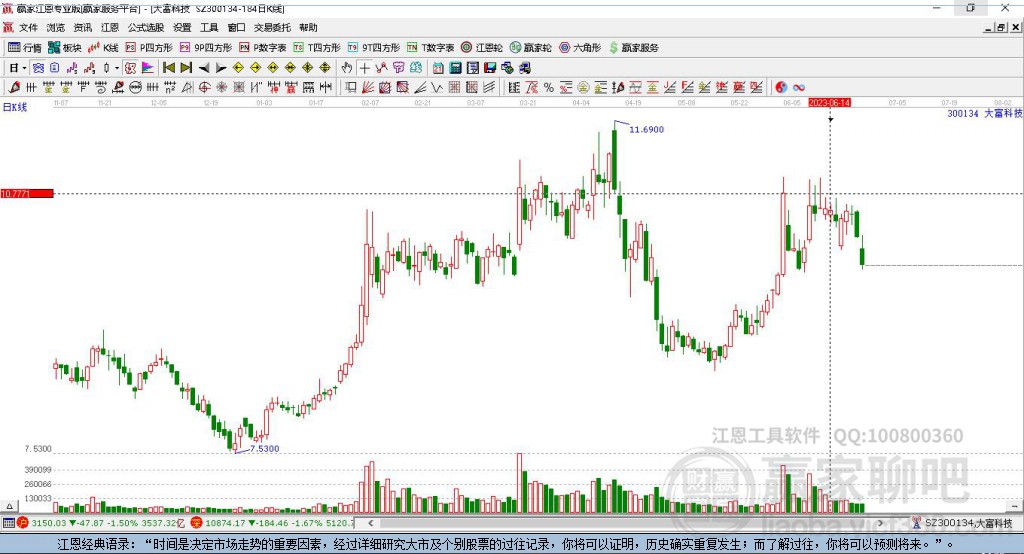Open the 交易委托 menu
Screen dimensions: 1024x554
272,27
